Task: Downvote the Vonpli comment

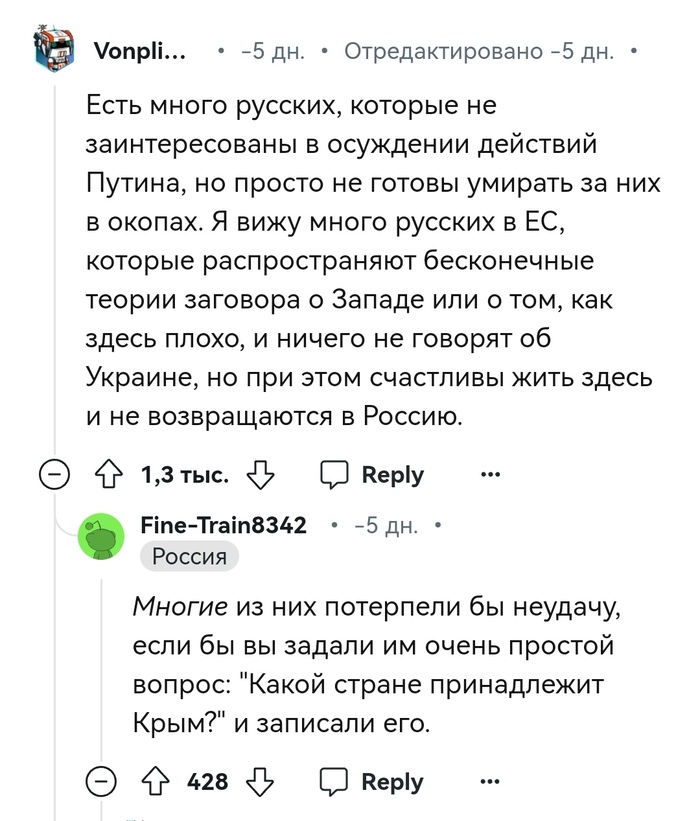Action: 260,475
